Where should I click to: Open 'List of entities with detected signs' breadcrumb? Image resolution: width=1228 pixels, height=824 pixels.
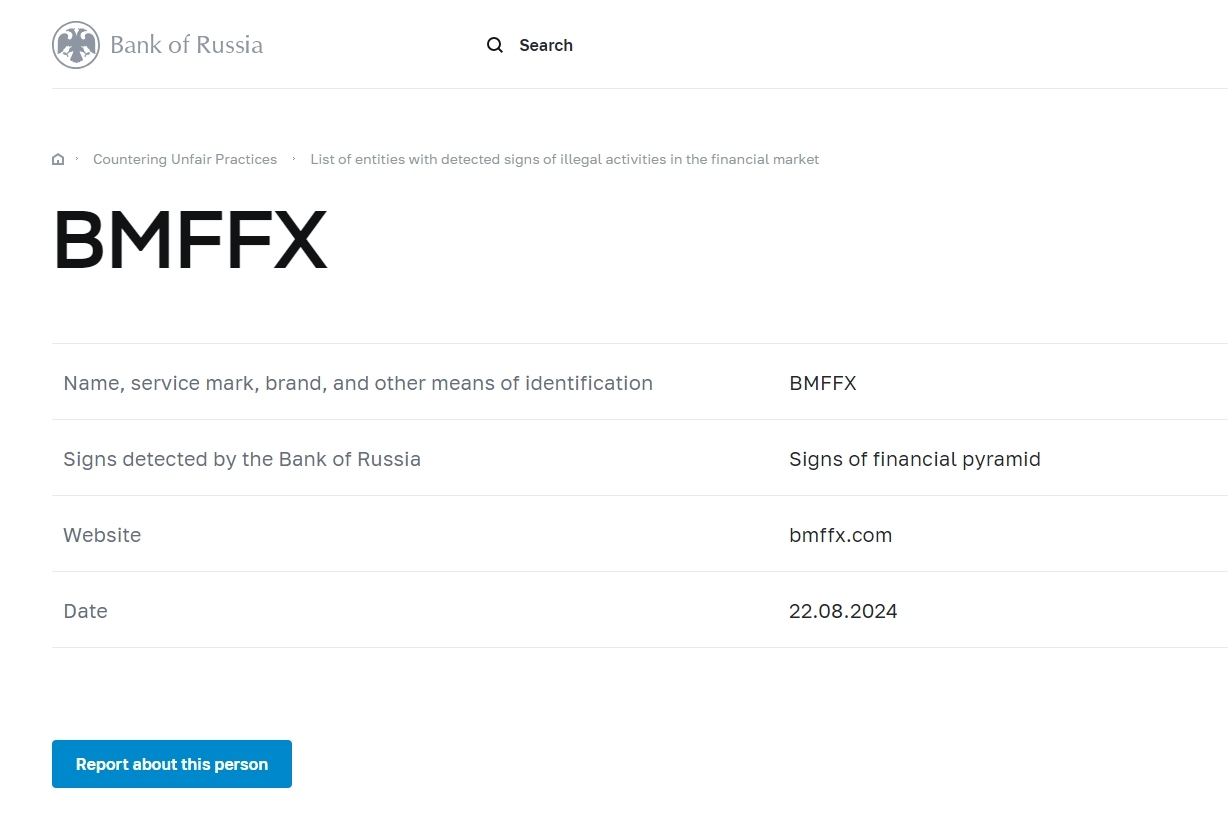point(564,160)
